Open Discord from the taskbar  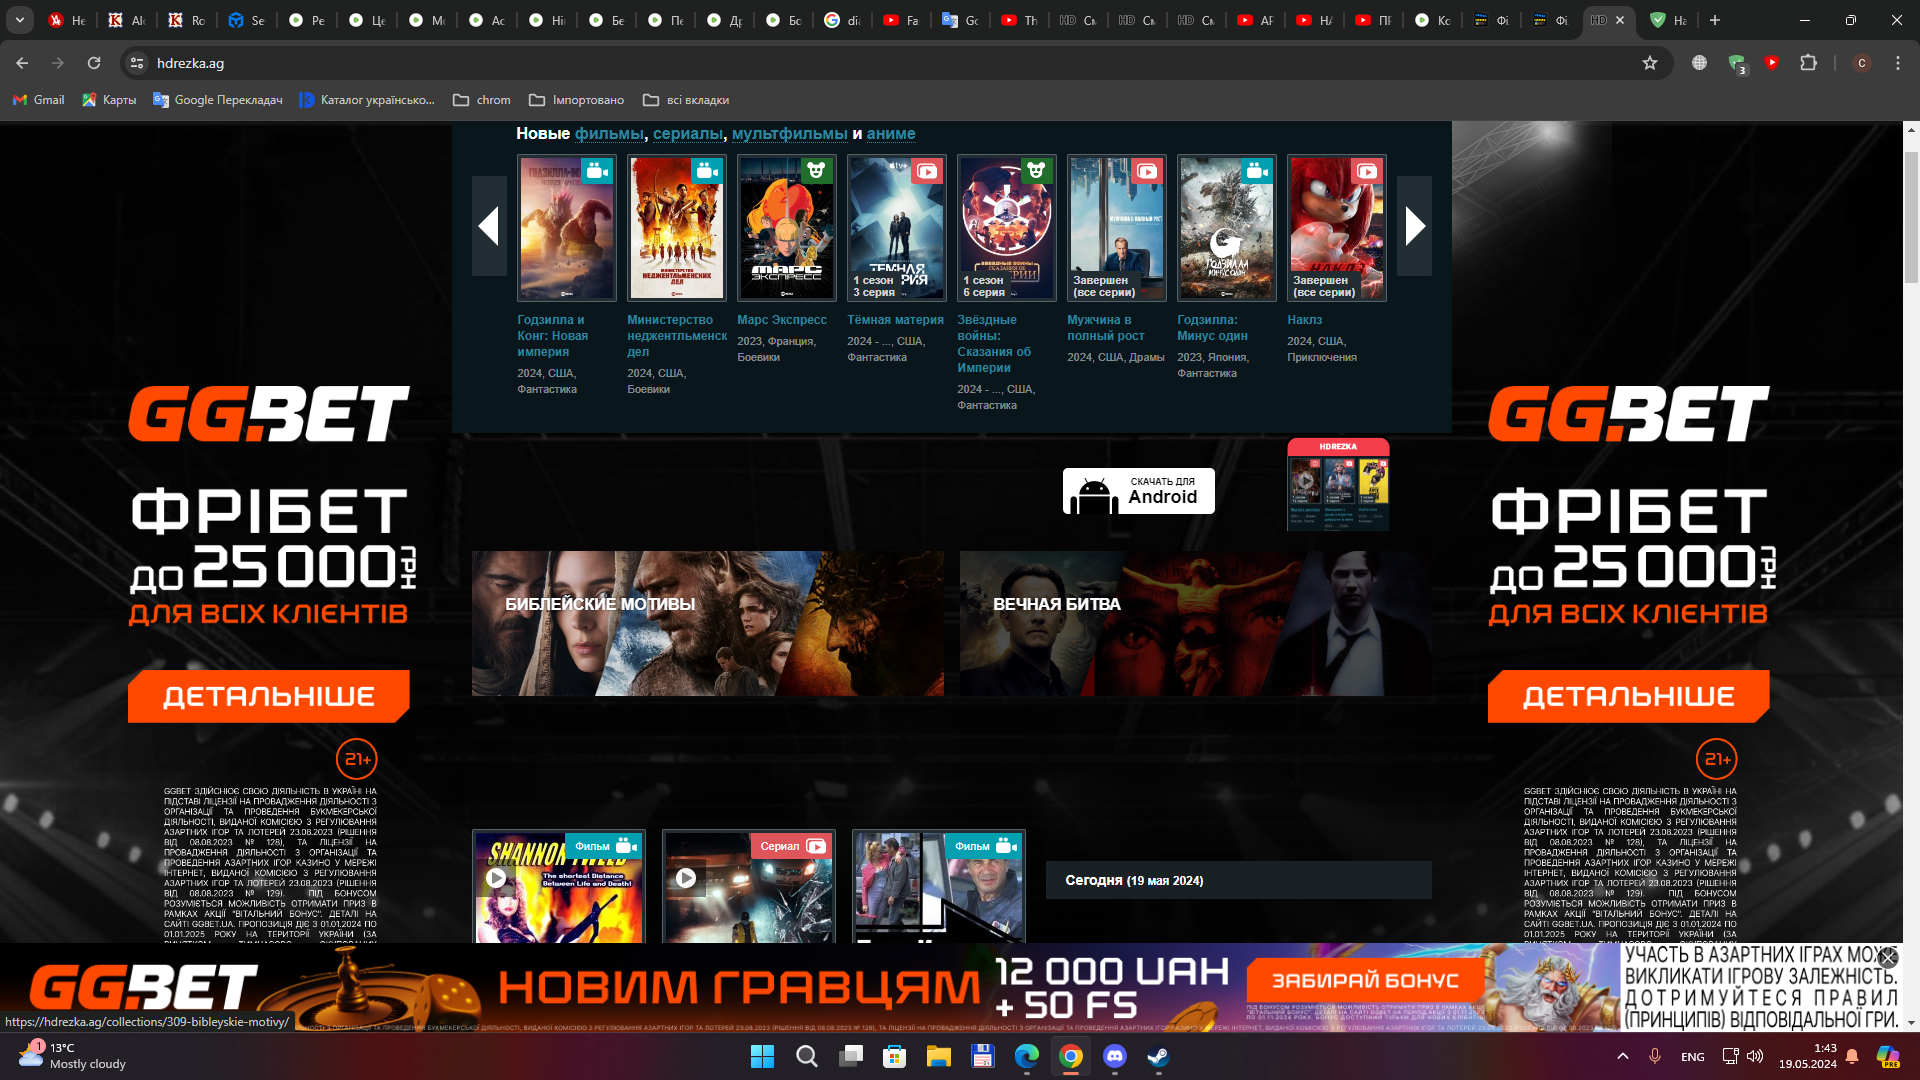point(1114,1056)
